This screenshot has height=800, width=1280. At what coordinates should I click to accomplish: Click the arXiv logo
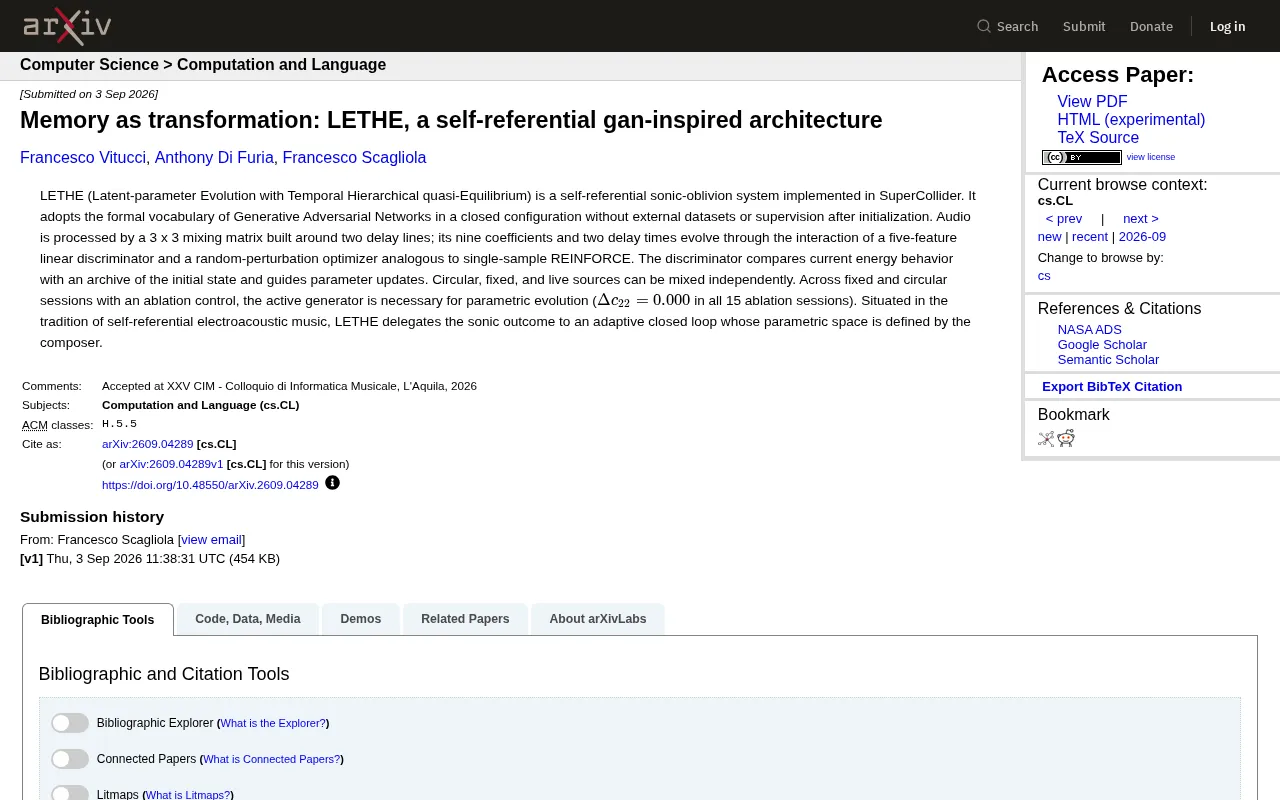[67, 26]
